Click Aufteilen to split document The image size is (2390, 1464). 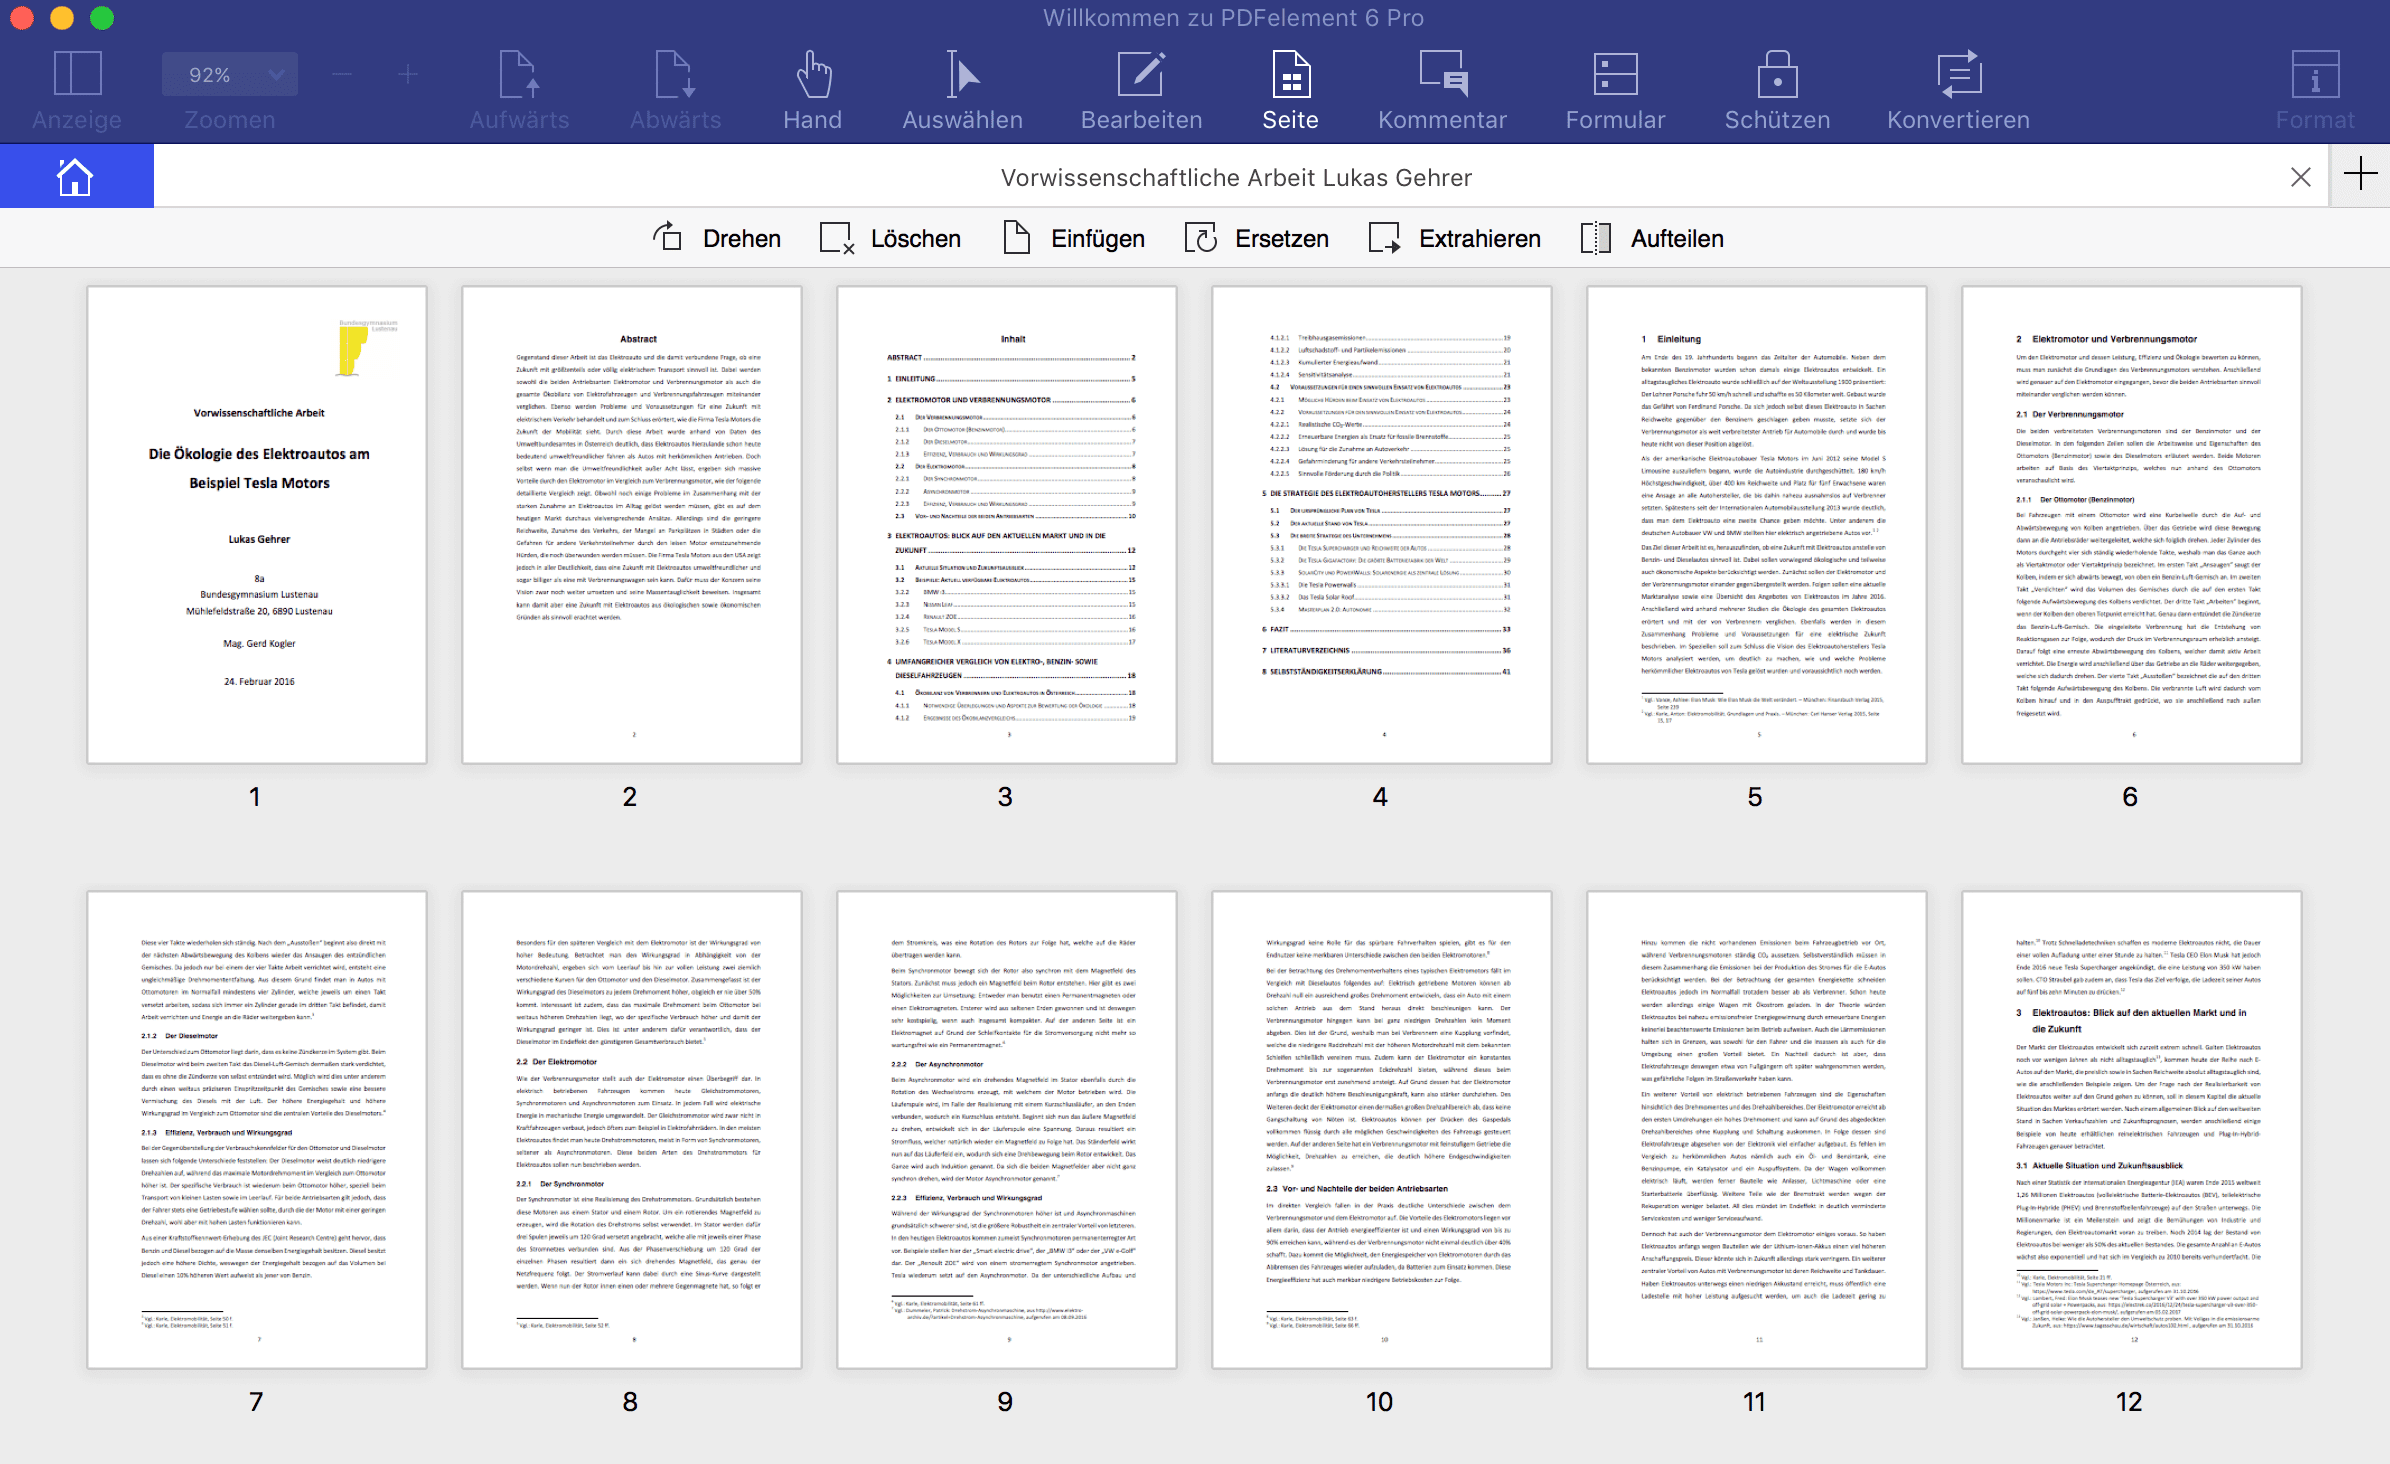tap(1652, 238)
